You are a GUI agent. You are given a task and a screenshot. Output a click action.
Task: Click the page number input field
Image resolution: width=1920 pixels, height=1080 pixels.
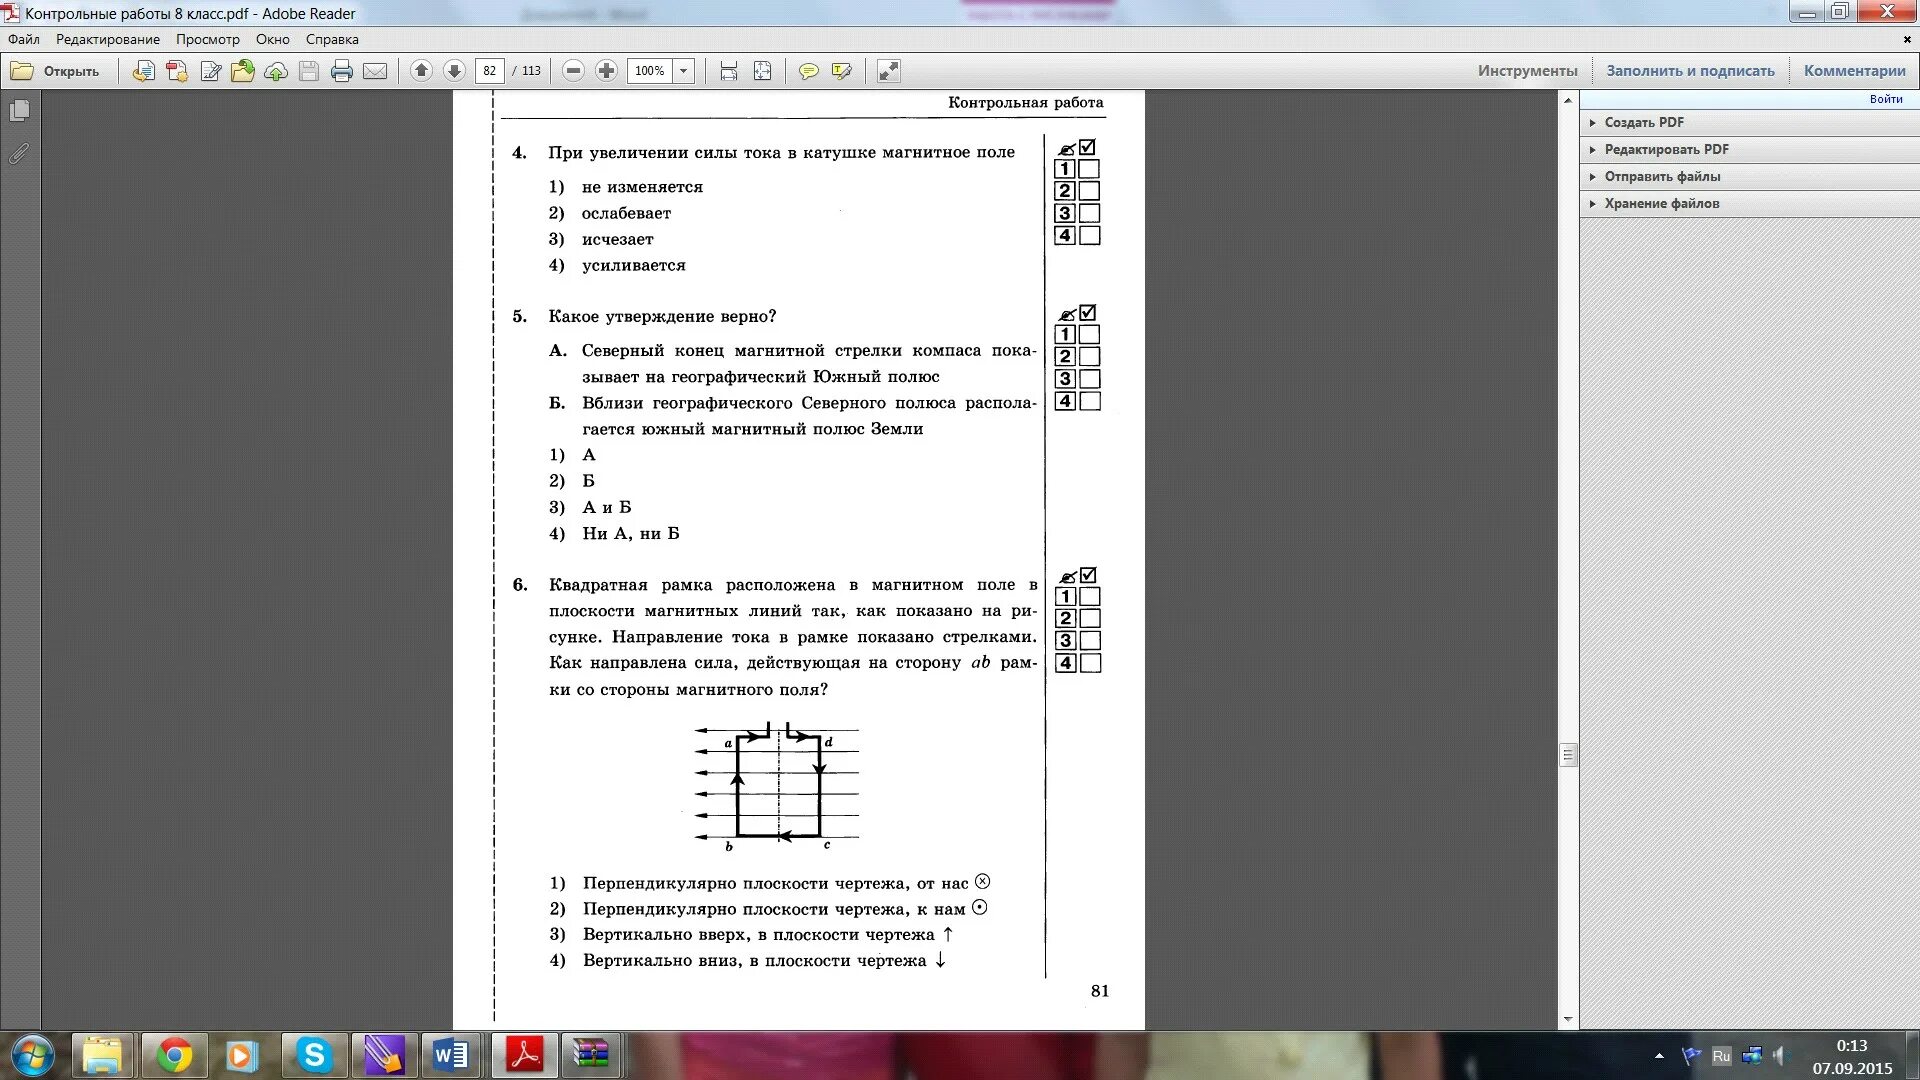[x=489, y=71]
